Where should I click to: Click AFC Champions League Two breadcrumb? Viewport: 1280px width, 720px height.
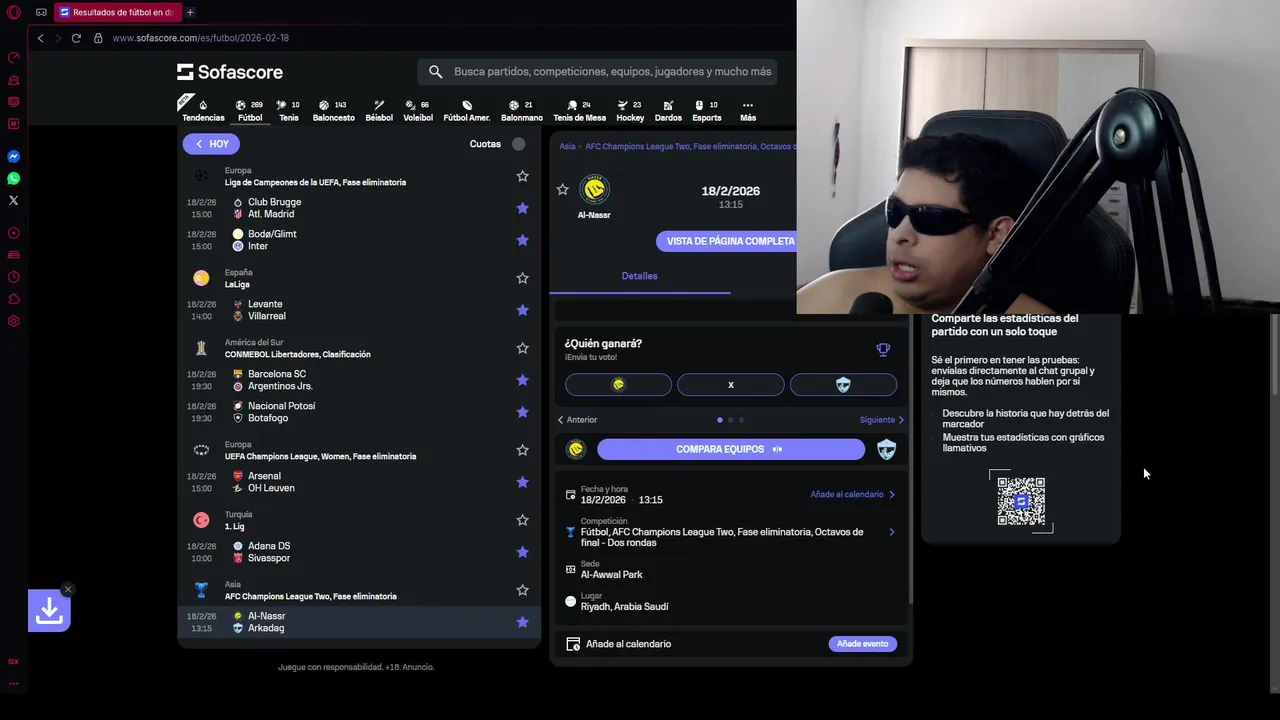pyautogui.click(x=690, y=146)
